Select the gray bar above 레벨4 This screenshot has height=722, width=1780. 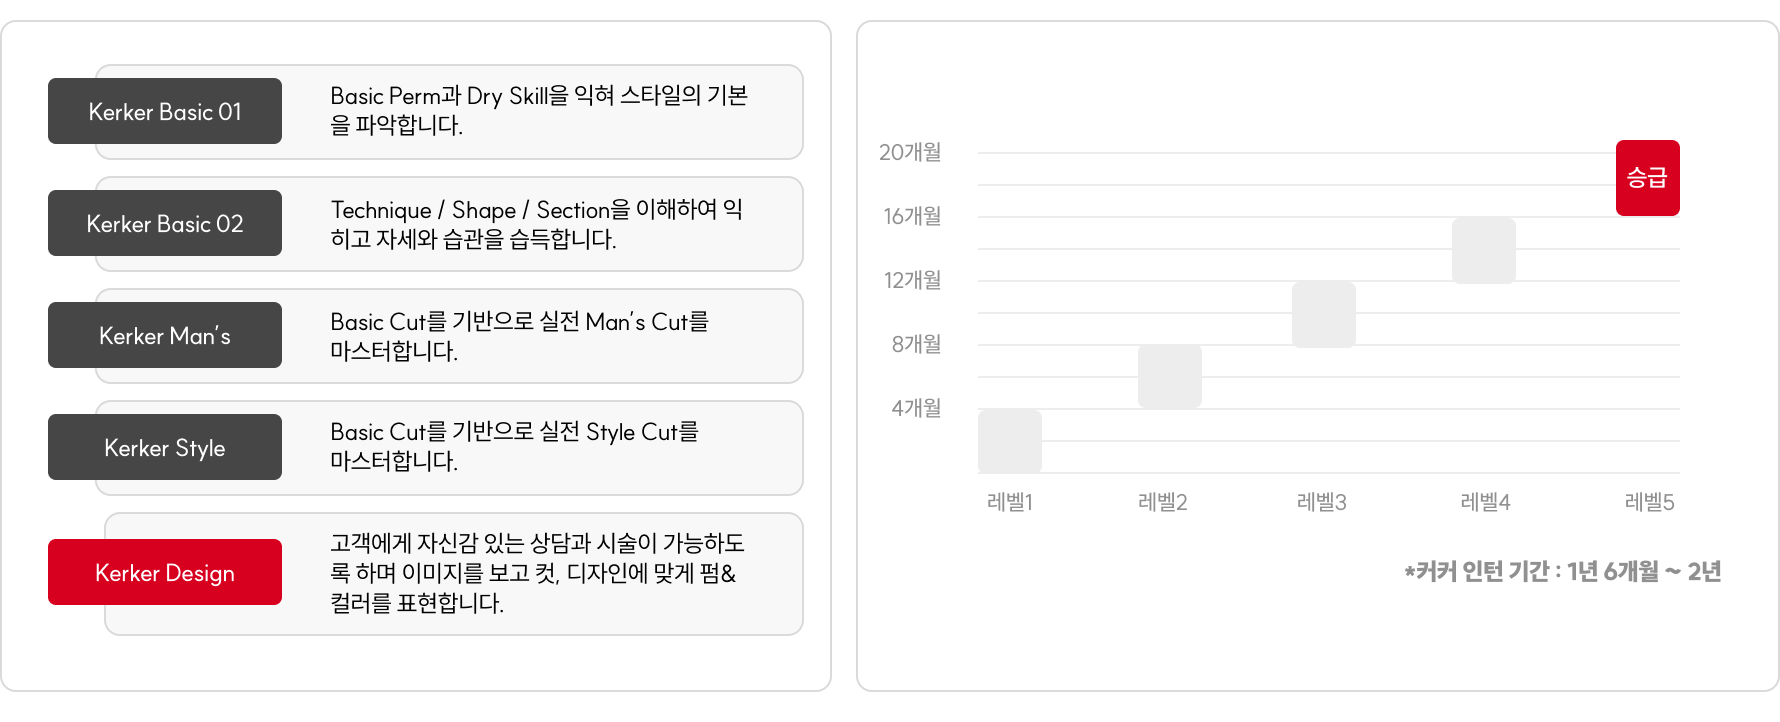click(x=1483, y=250)
